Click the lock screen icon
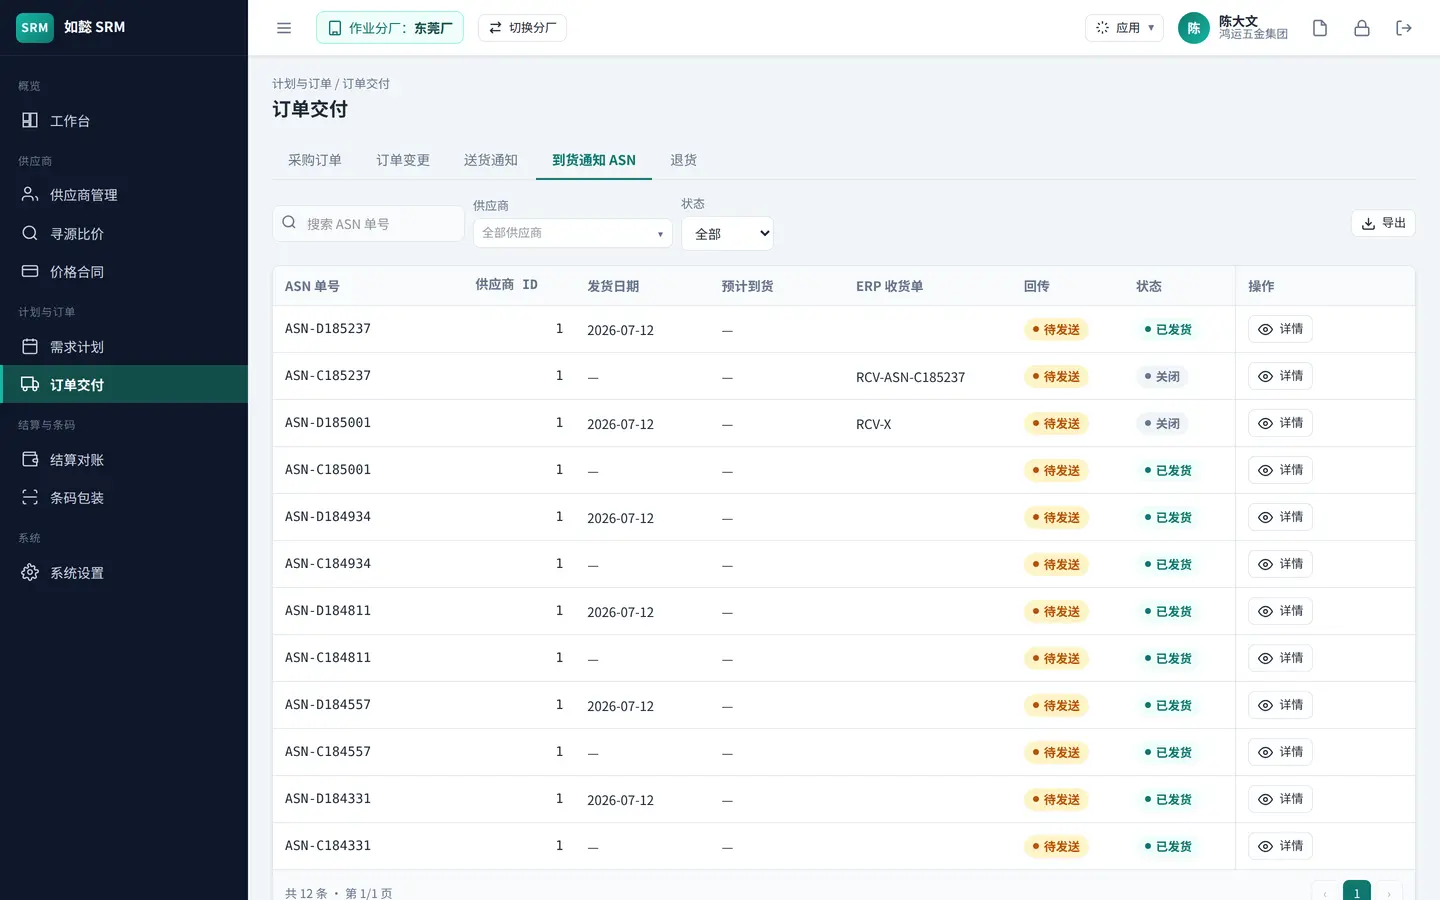1440x900 pixels. coord(1362,28)
